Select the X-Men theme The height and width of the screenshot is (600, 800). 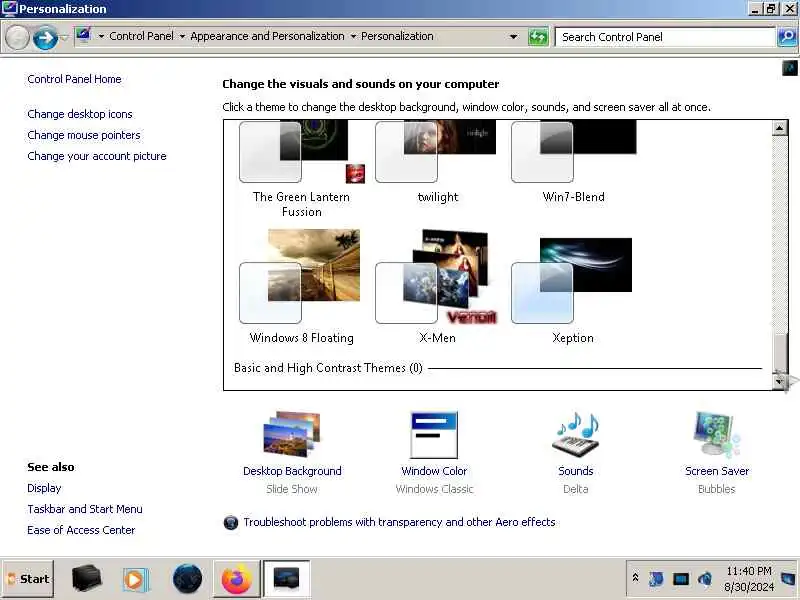[x=437, y=287]
